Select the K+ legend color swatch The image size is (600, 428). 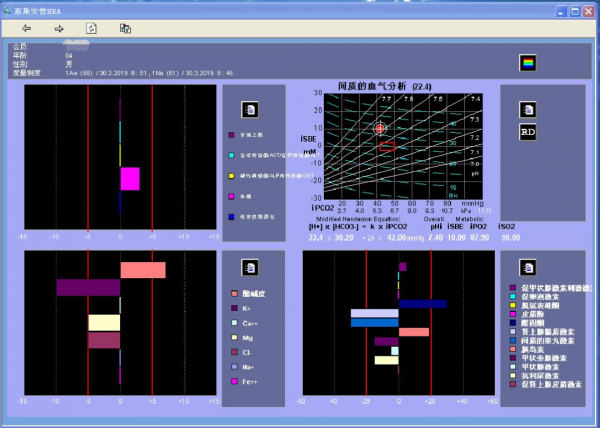click(233, 309)
